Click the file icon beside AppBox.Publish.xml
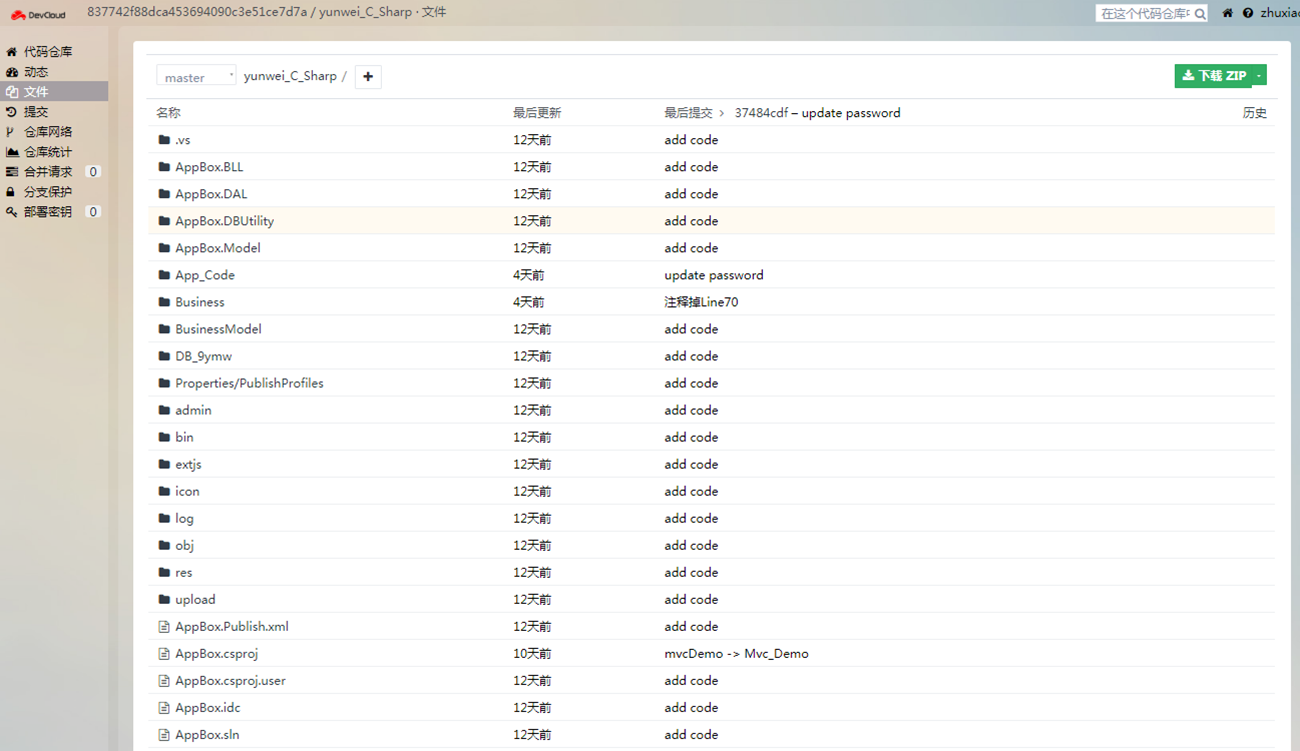 (x=164, y=627)
